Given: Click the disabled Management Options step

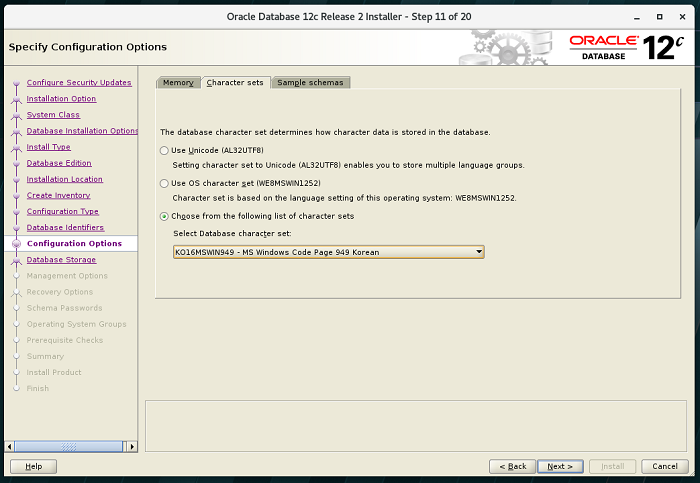Looking at the screenshot, I should (67, 276).
